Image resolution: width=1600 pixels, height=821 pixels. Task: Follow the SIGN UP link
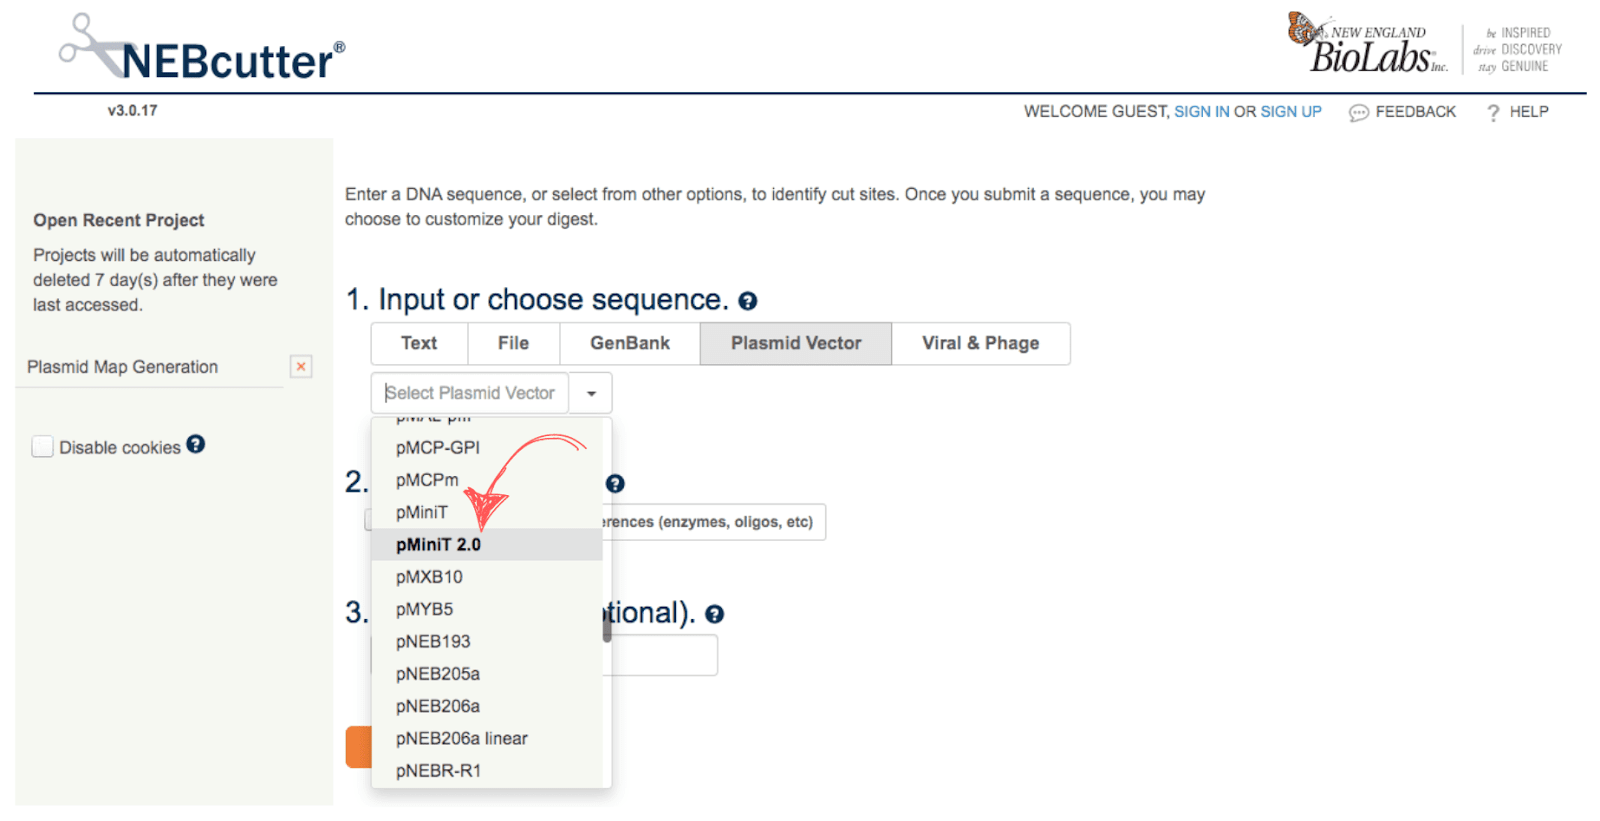(1291, 112)
